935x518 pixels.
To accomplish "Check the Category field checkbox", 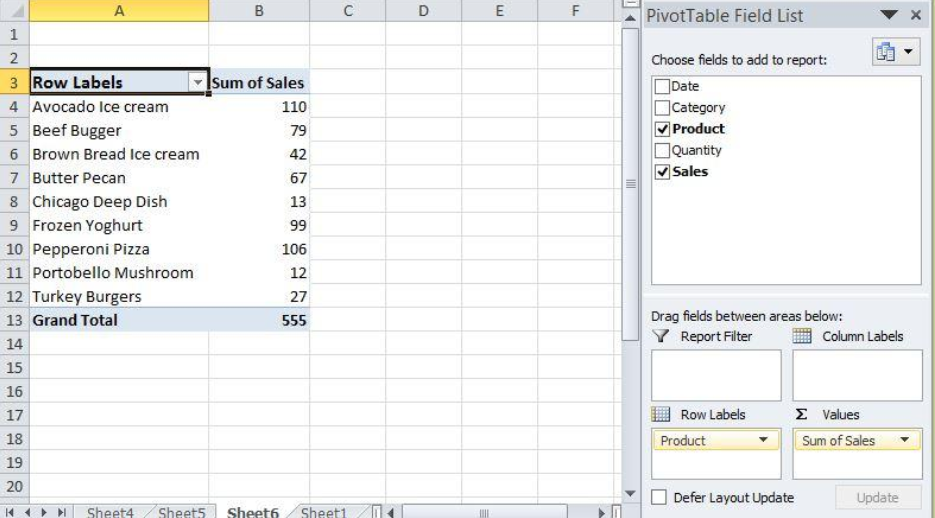I will coord(662,108).
